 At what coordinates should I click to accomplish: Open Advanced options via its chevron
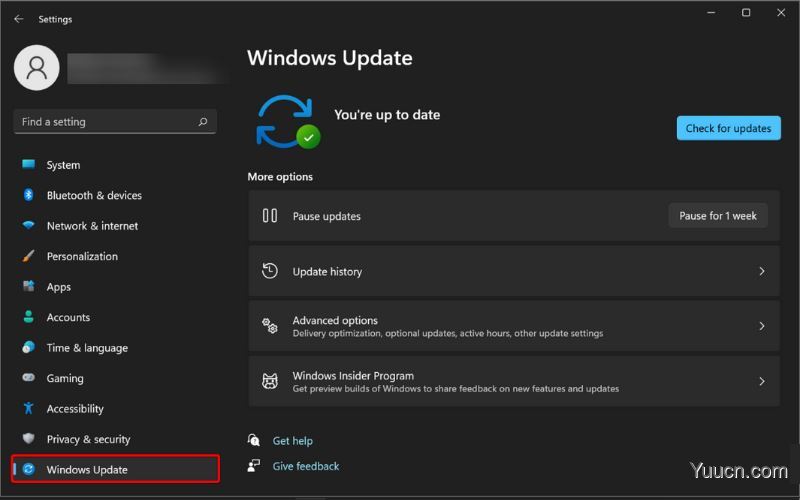(762, 326)
